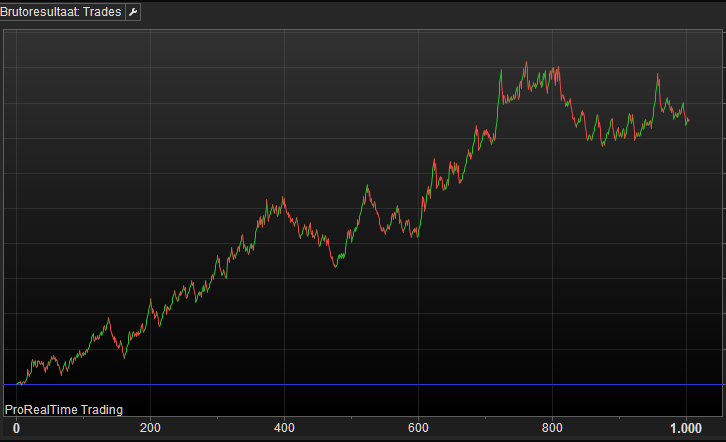726x442 pixels.
Task: Select the 400 label on the x-axis
Action: click(284, 428)
